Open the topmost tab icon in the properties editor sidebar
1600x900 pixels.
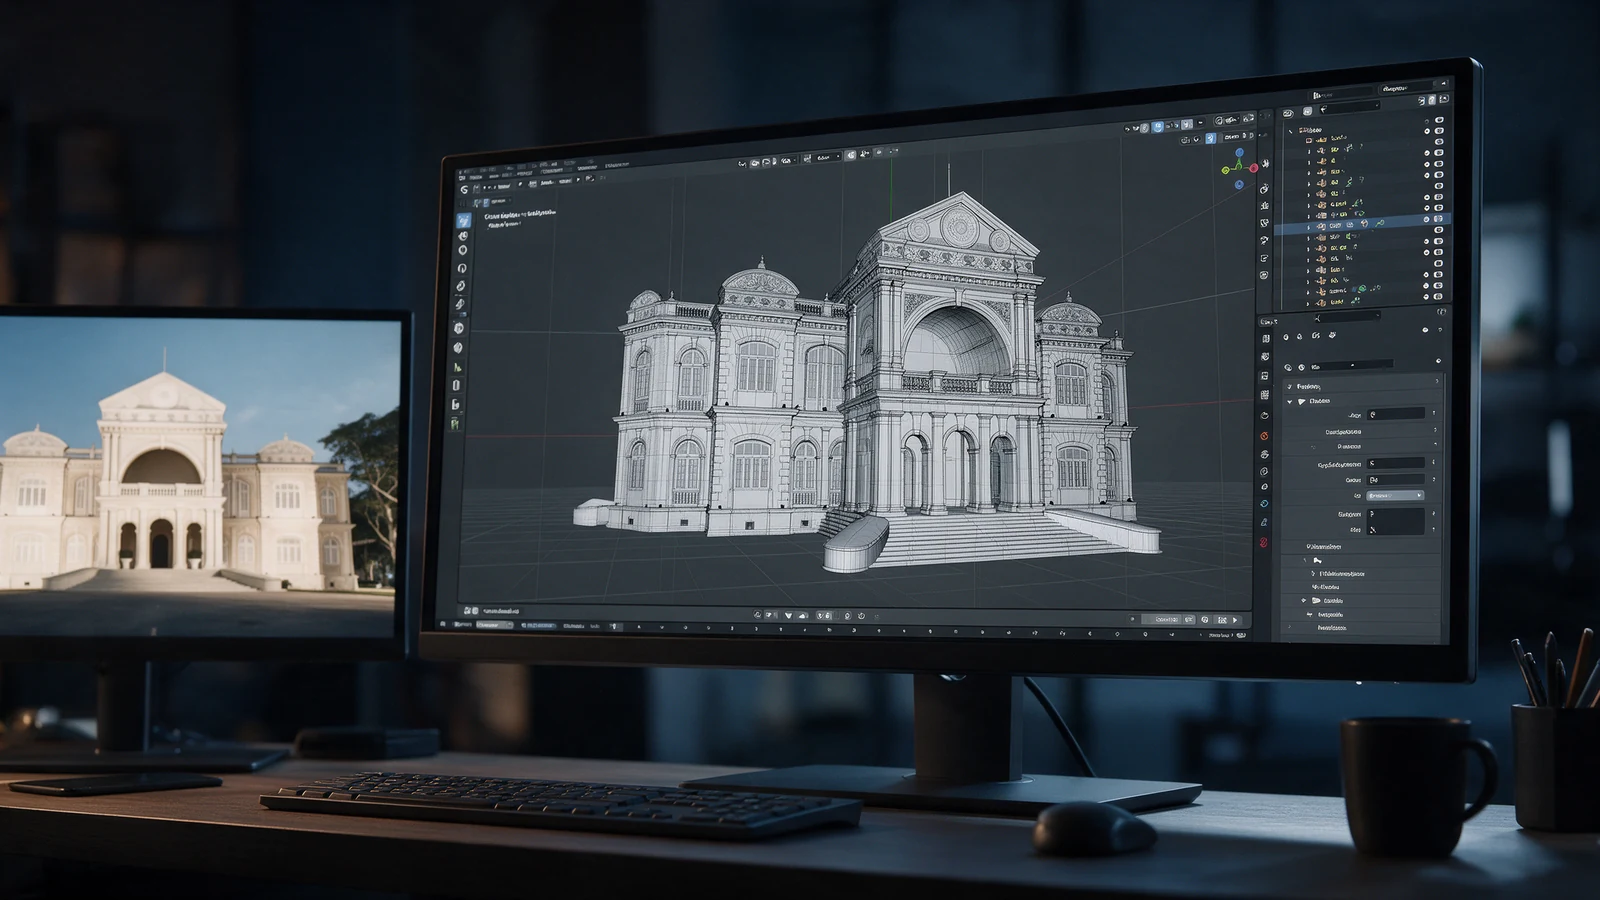pyautogui.click(x=1265, y=339)
